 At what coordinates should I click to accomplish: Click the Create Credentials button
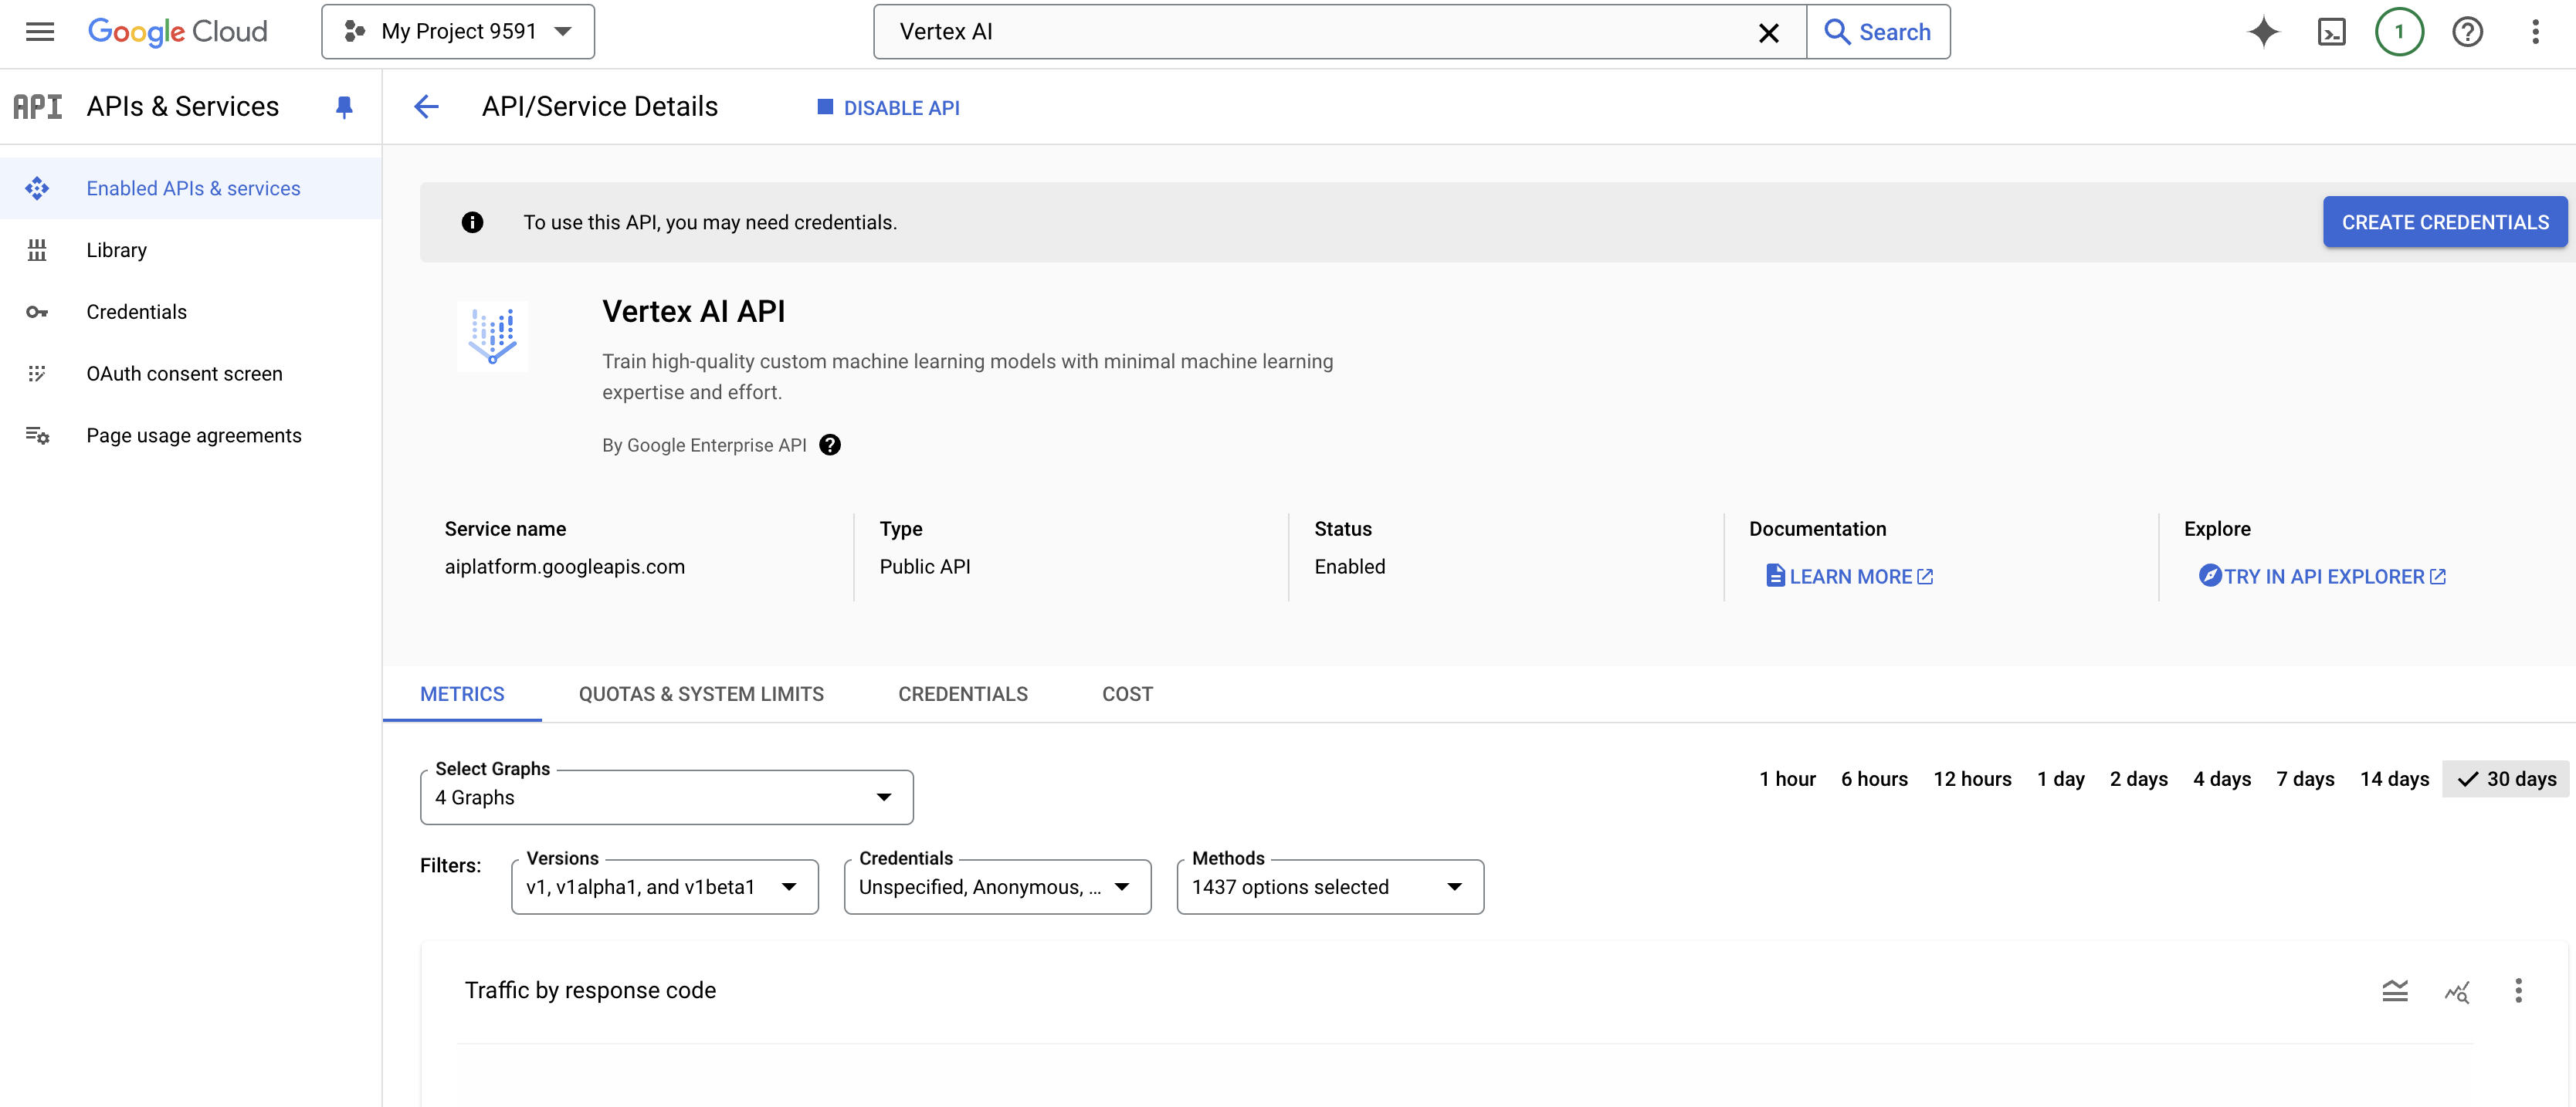[x=2445, y=222]
